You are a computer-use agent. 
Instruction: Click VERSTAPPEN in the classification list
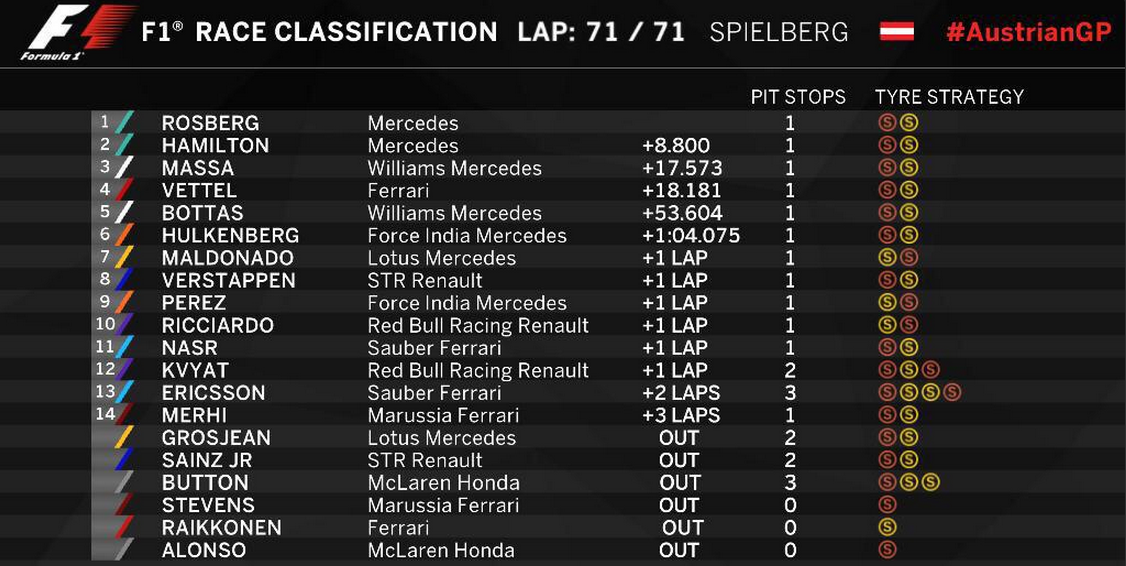tap(228, 280)
